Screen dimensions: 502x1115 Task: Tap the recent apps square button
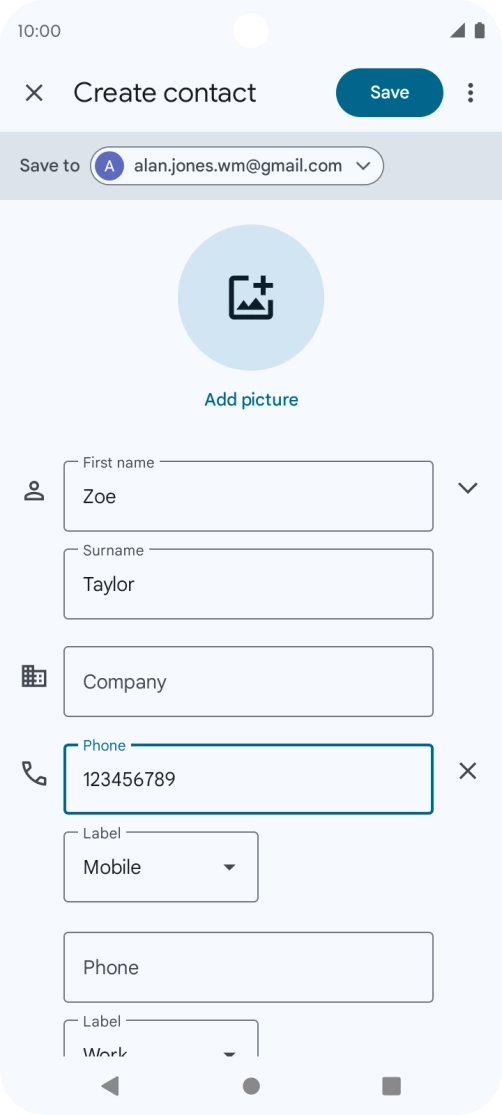(x=391, y=1085)
